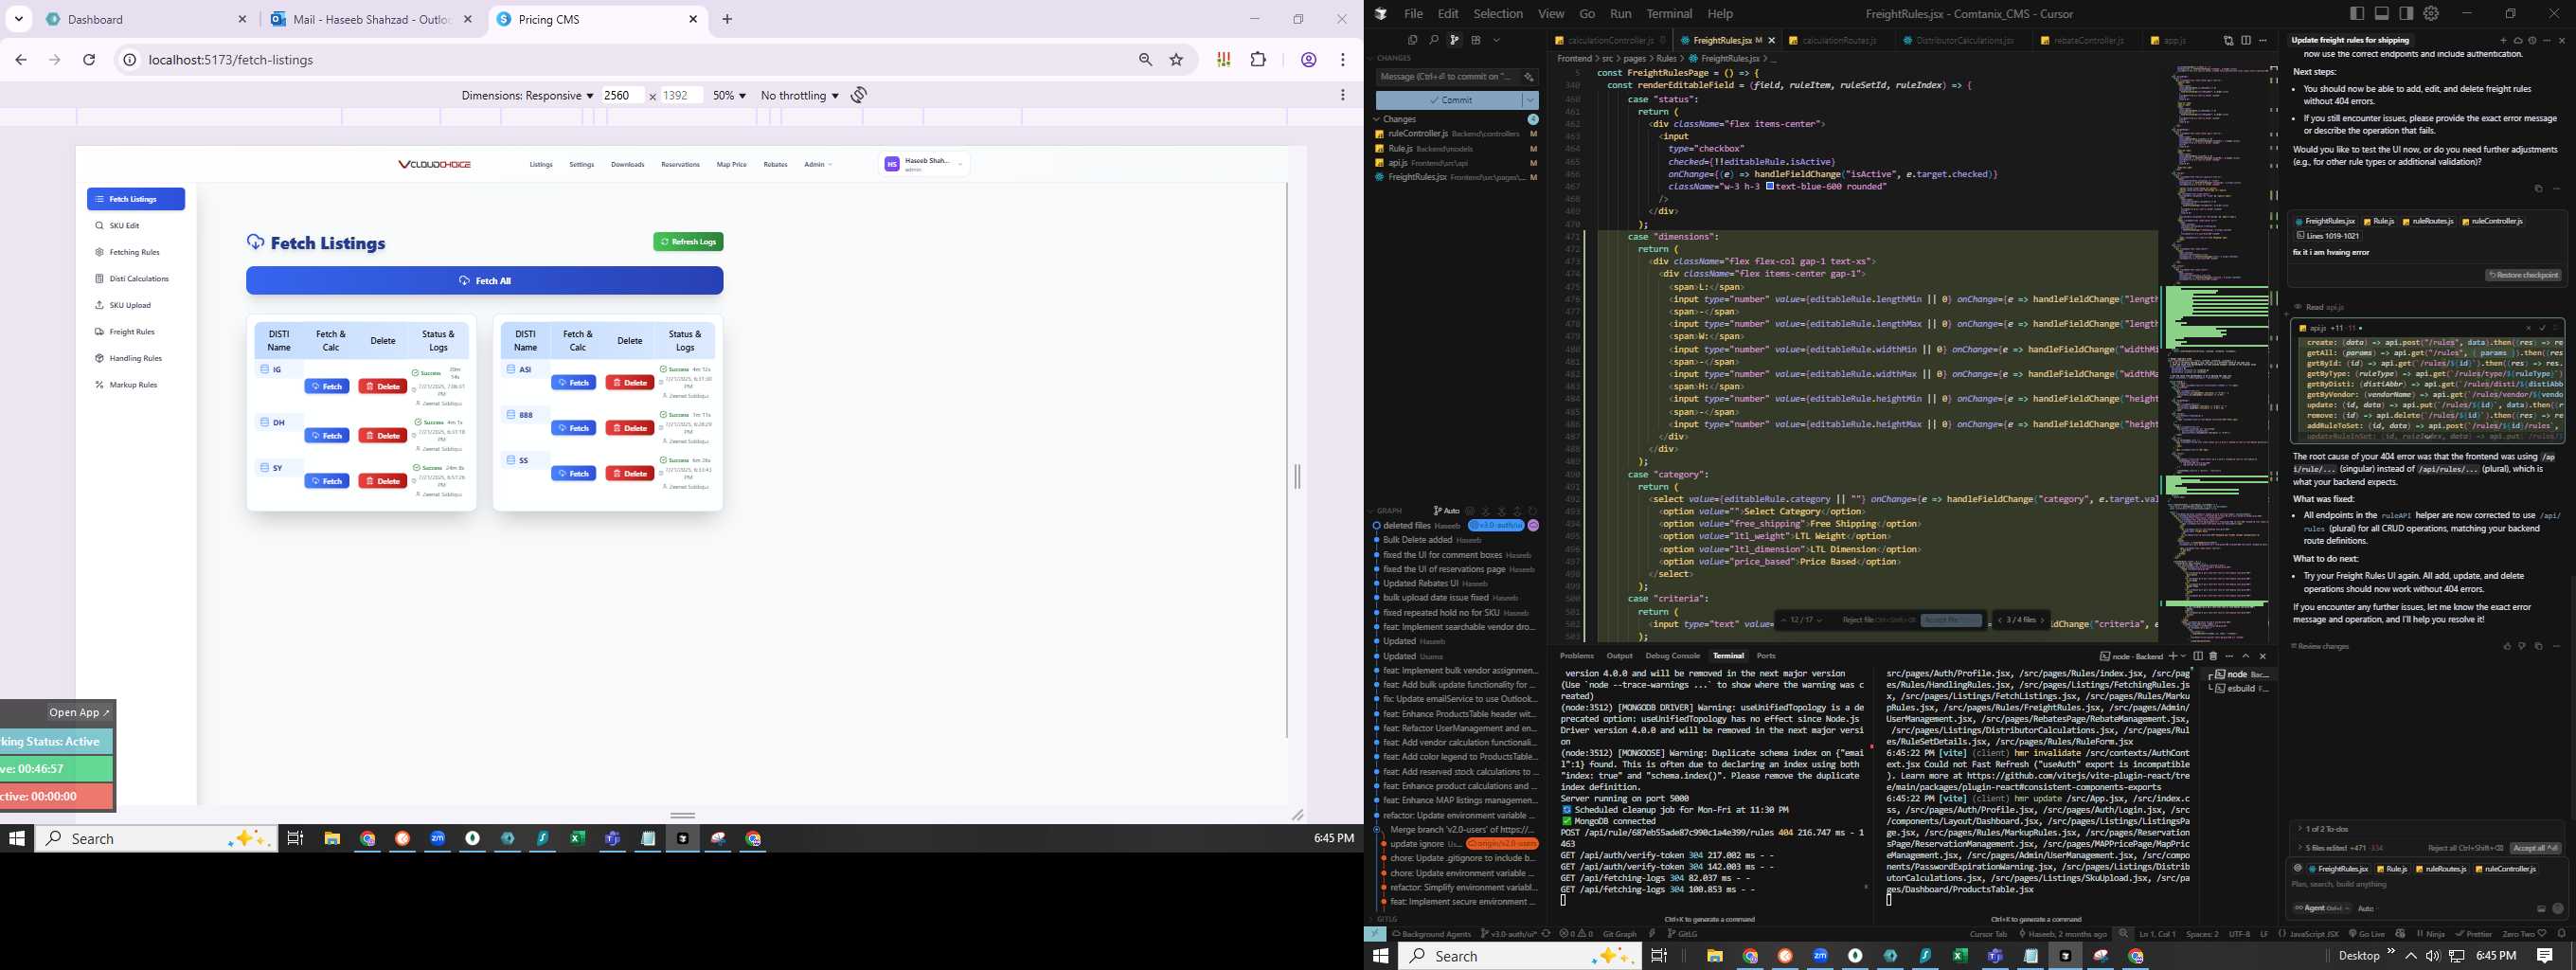Open Freight Rules in CMS sidebar
The height and width of the screenshot is (970, 2576).
[132, 332]
